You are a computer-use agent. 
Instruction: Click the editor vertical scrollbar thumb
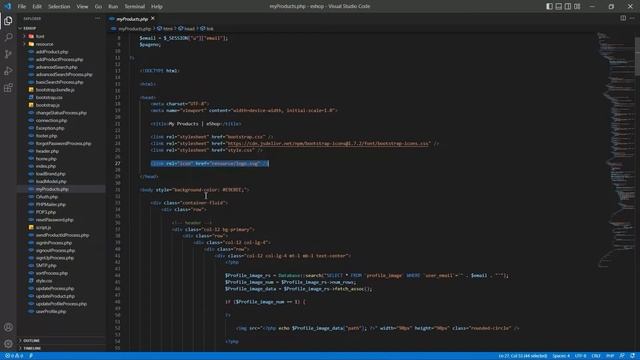[x=637, y=56]
